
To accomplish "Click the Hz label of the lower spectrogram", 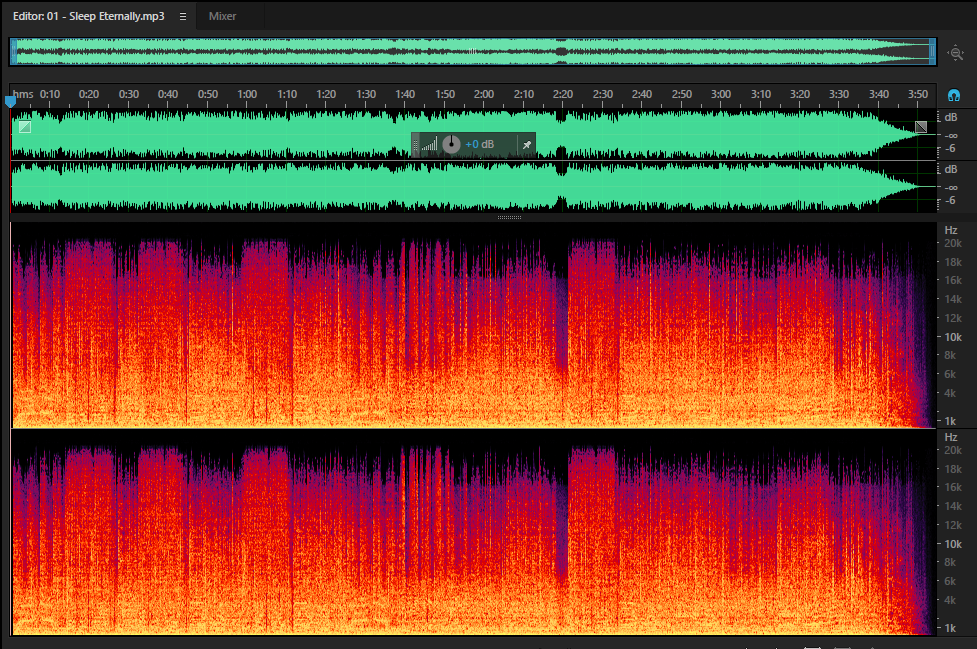I will tap(951, 437).
